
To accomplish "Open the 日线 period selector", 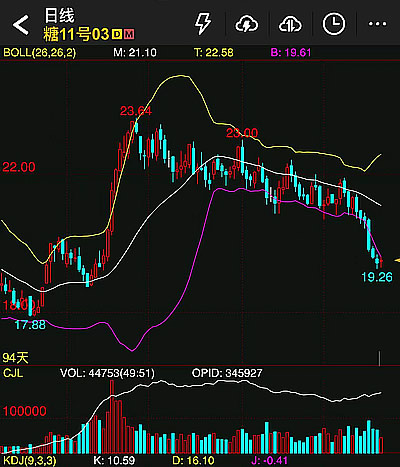I will click(59, 16).
